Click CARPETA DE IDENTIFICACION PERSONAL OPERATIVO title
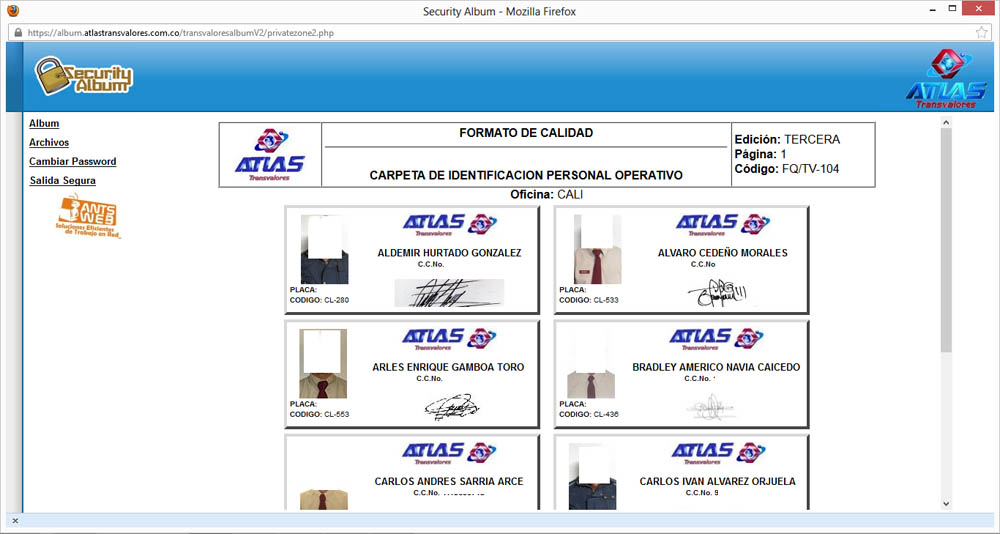The image size is (1000, 534). pyautogui.click(x=526, y=175)
